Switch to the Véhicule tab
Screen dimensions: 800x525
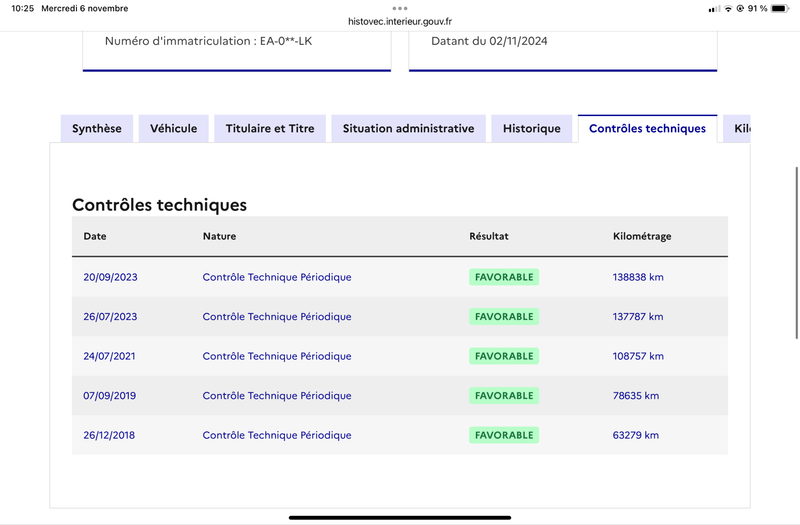(x=173, y=129)
